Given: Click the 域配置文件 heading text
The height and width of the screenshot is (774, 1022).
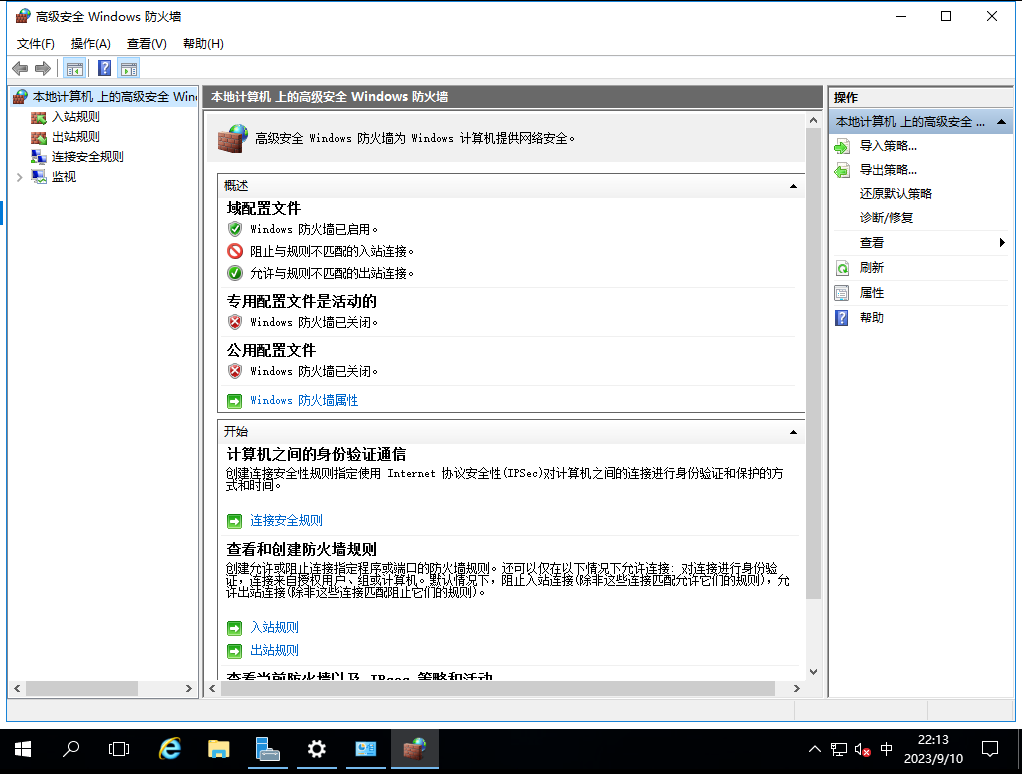Looking at the screenshot, I should click(x=264, y=208).
